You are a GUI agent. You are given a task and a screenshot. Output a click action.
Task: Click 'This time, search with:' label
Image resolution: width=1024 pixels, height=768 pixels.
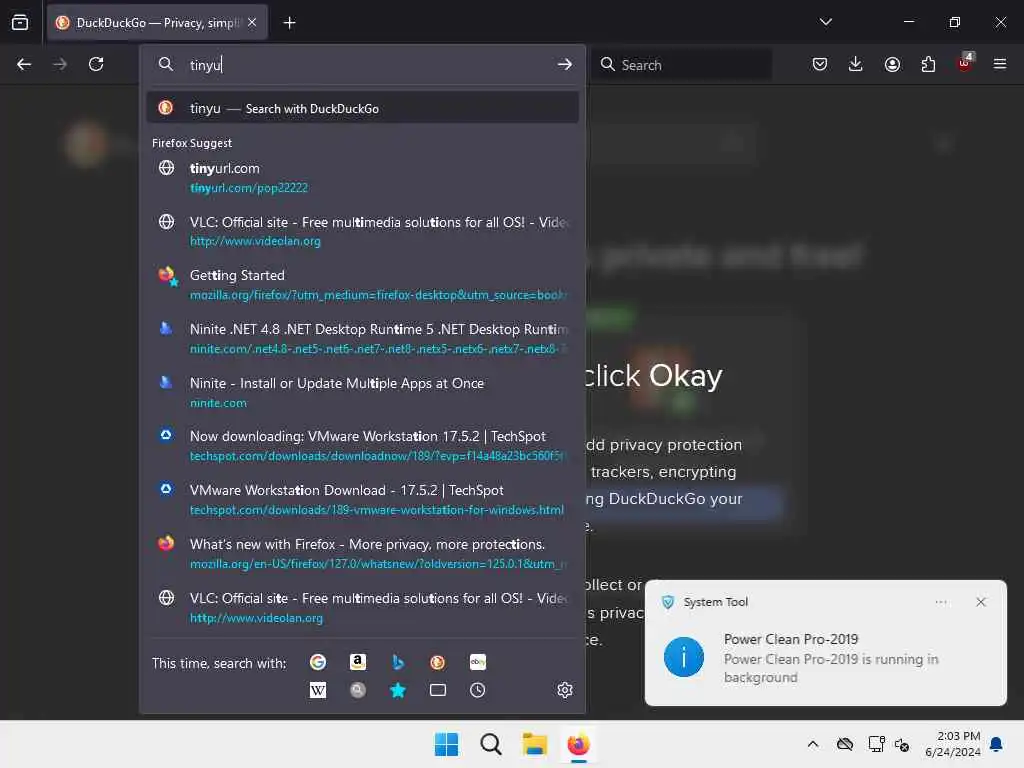point(219,663)
